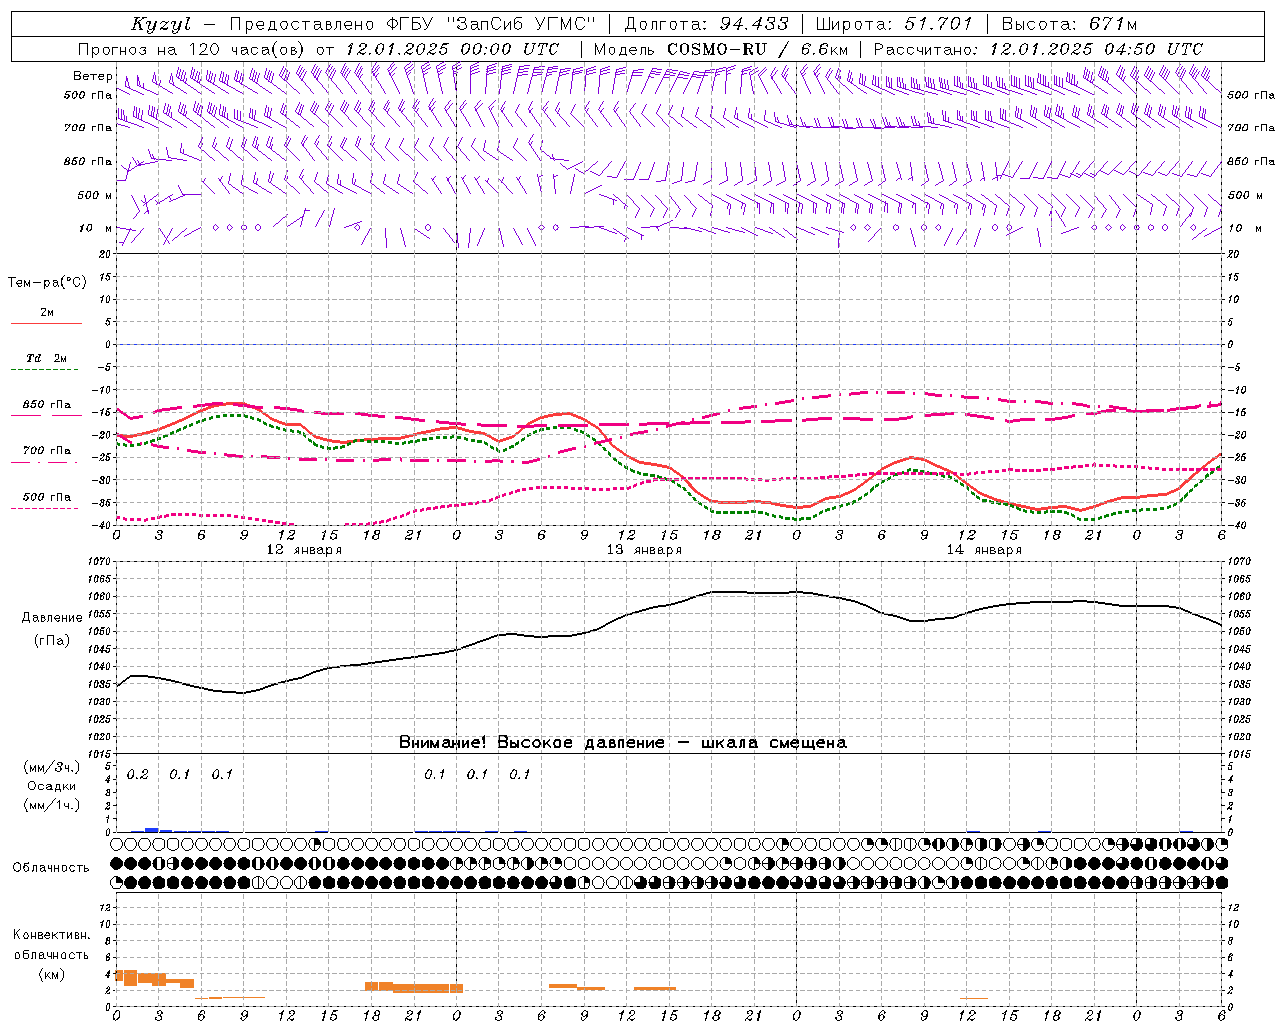This screenshot has height=1024, width=1280.
Task: Click the computed time Рассчитано: 12.01.2025 04:50 UTC
Action: pyautogui.click(x=1038, y=49)
